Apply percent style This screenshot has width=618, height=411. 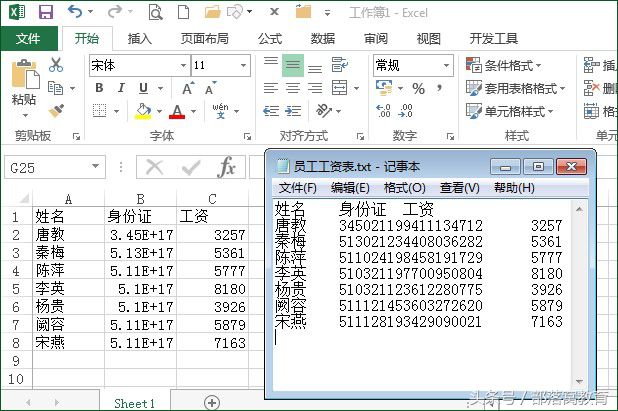click(419, 88)
